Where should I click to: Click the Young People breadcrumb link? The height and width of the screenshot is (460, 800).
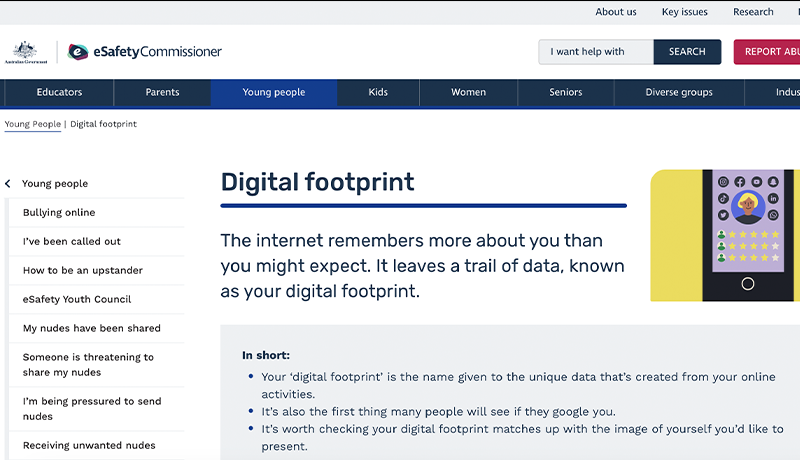[x=32, y=125]
